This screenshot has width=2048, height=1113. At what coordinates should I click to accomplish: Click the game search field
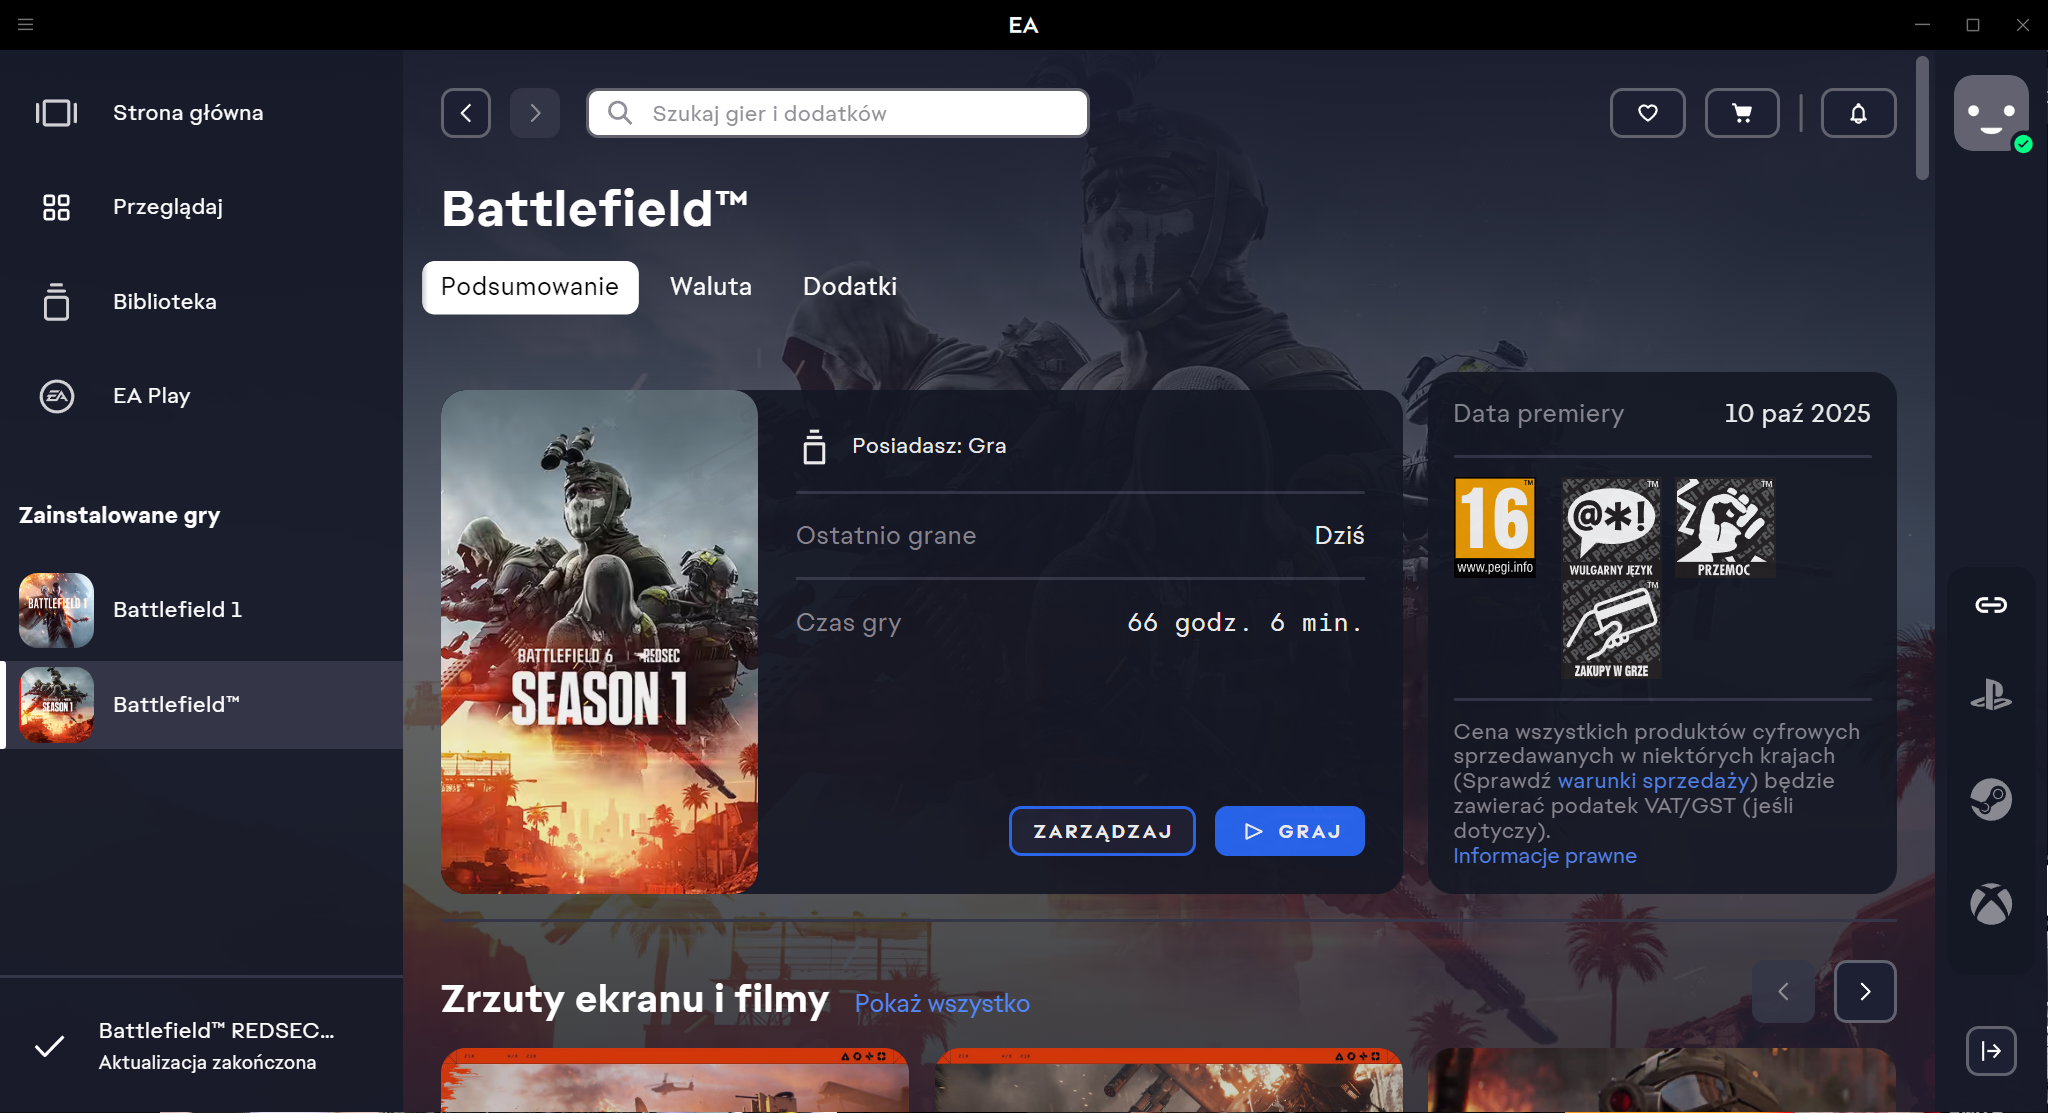860,113
